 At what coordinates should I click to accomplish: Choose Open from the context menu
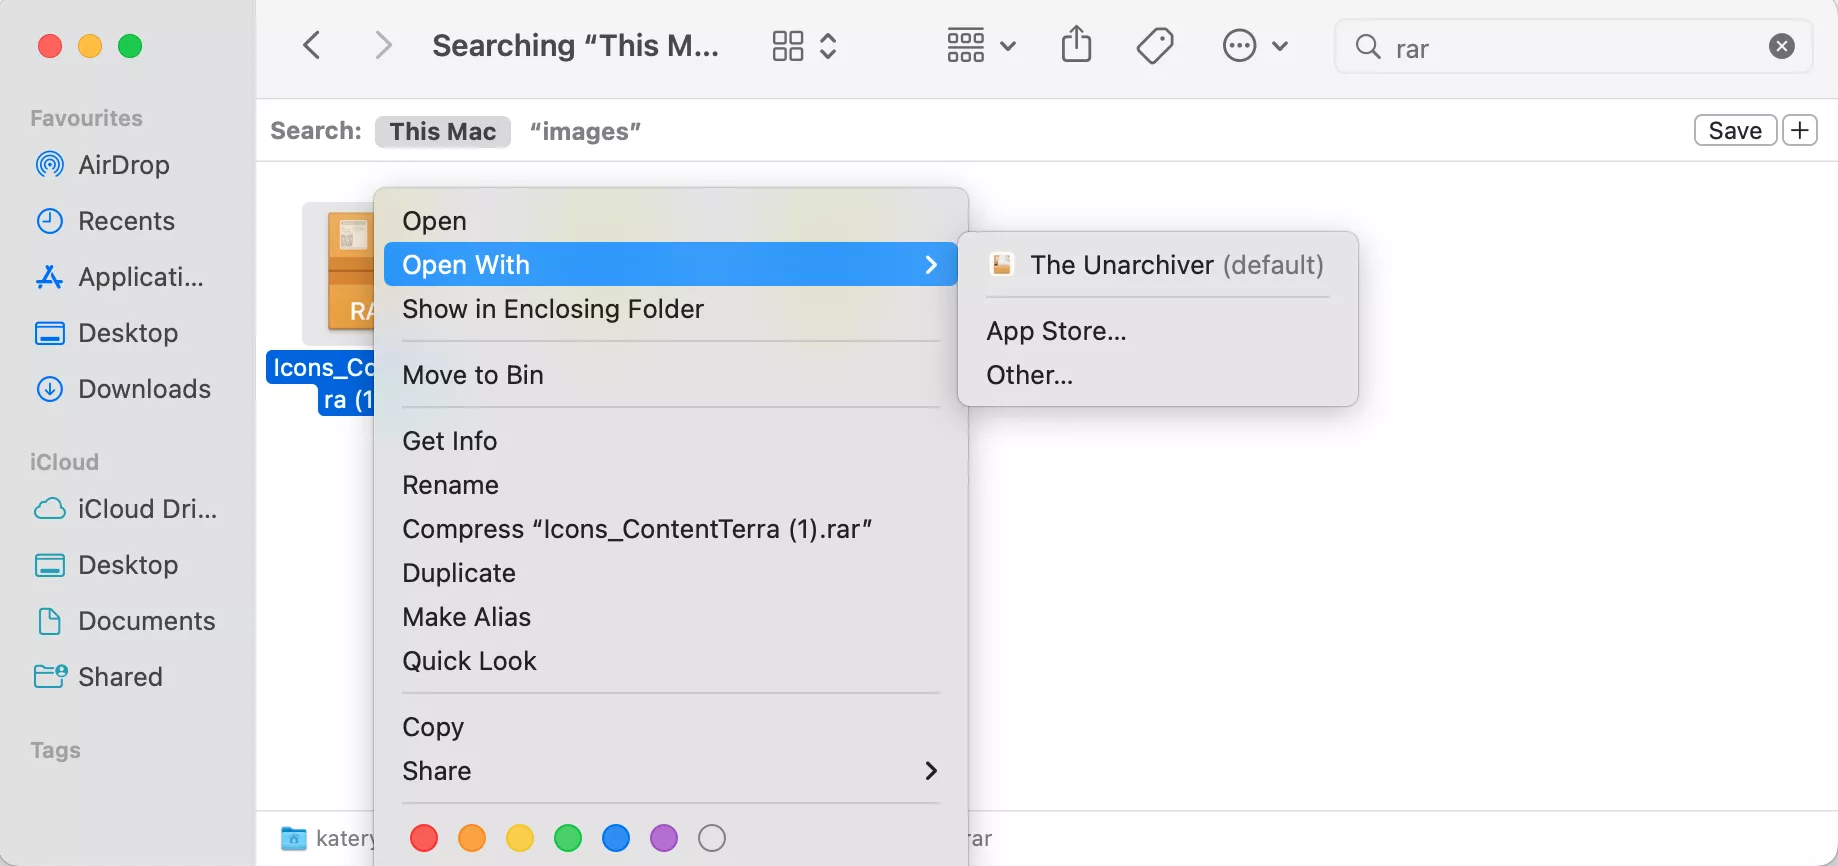pos(670,220)
